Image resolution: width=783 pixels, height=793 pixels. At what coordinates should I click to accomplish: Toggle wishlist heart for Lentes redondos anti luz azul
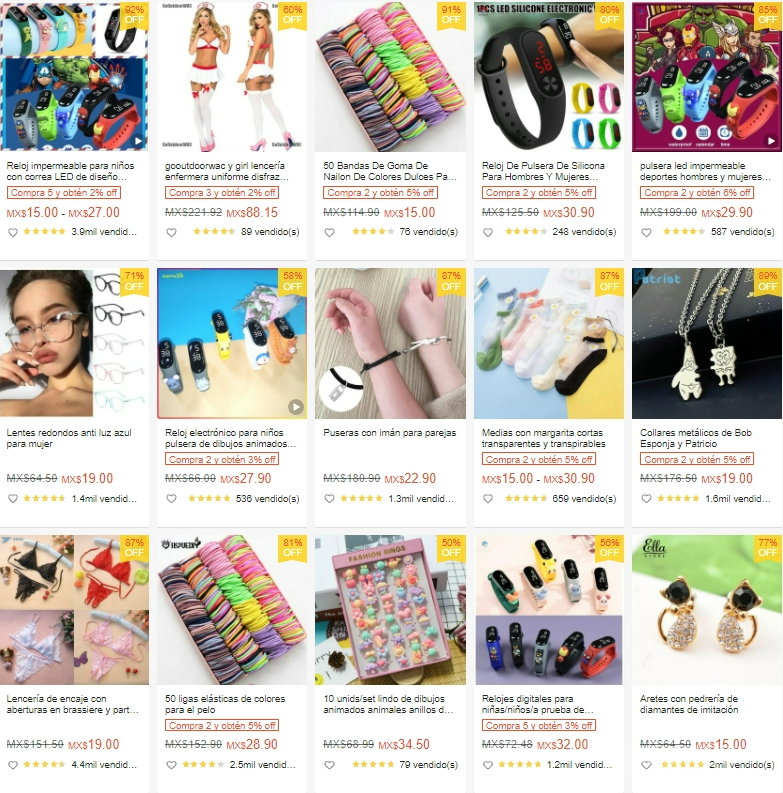pyautogui.click(x=13, y=499)
